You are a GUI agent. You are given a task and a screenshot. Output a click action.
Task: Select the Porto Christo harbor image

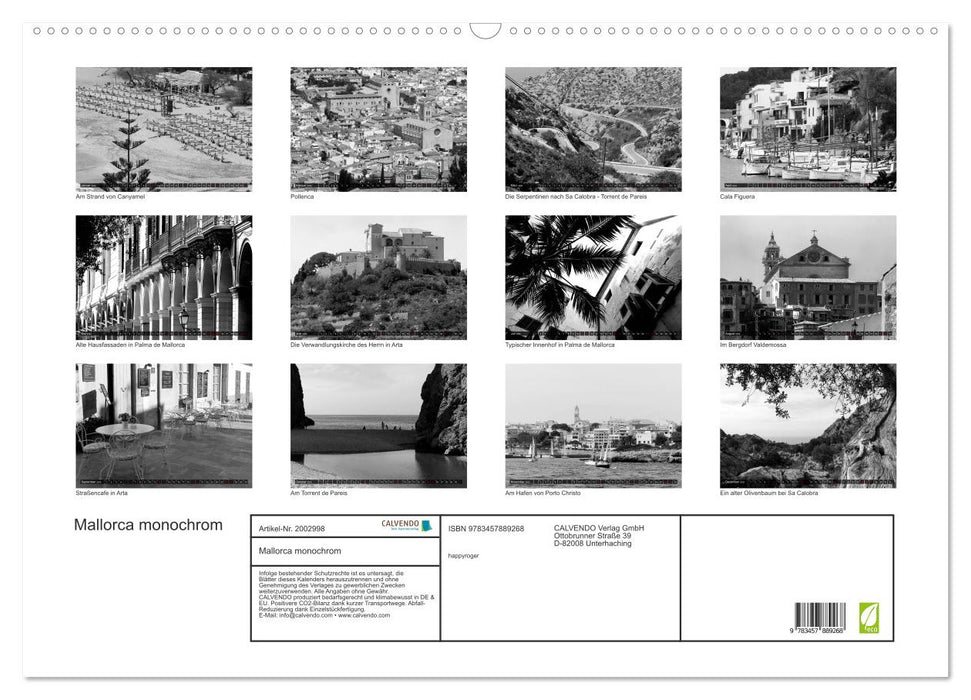click(593, 424)
